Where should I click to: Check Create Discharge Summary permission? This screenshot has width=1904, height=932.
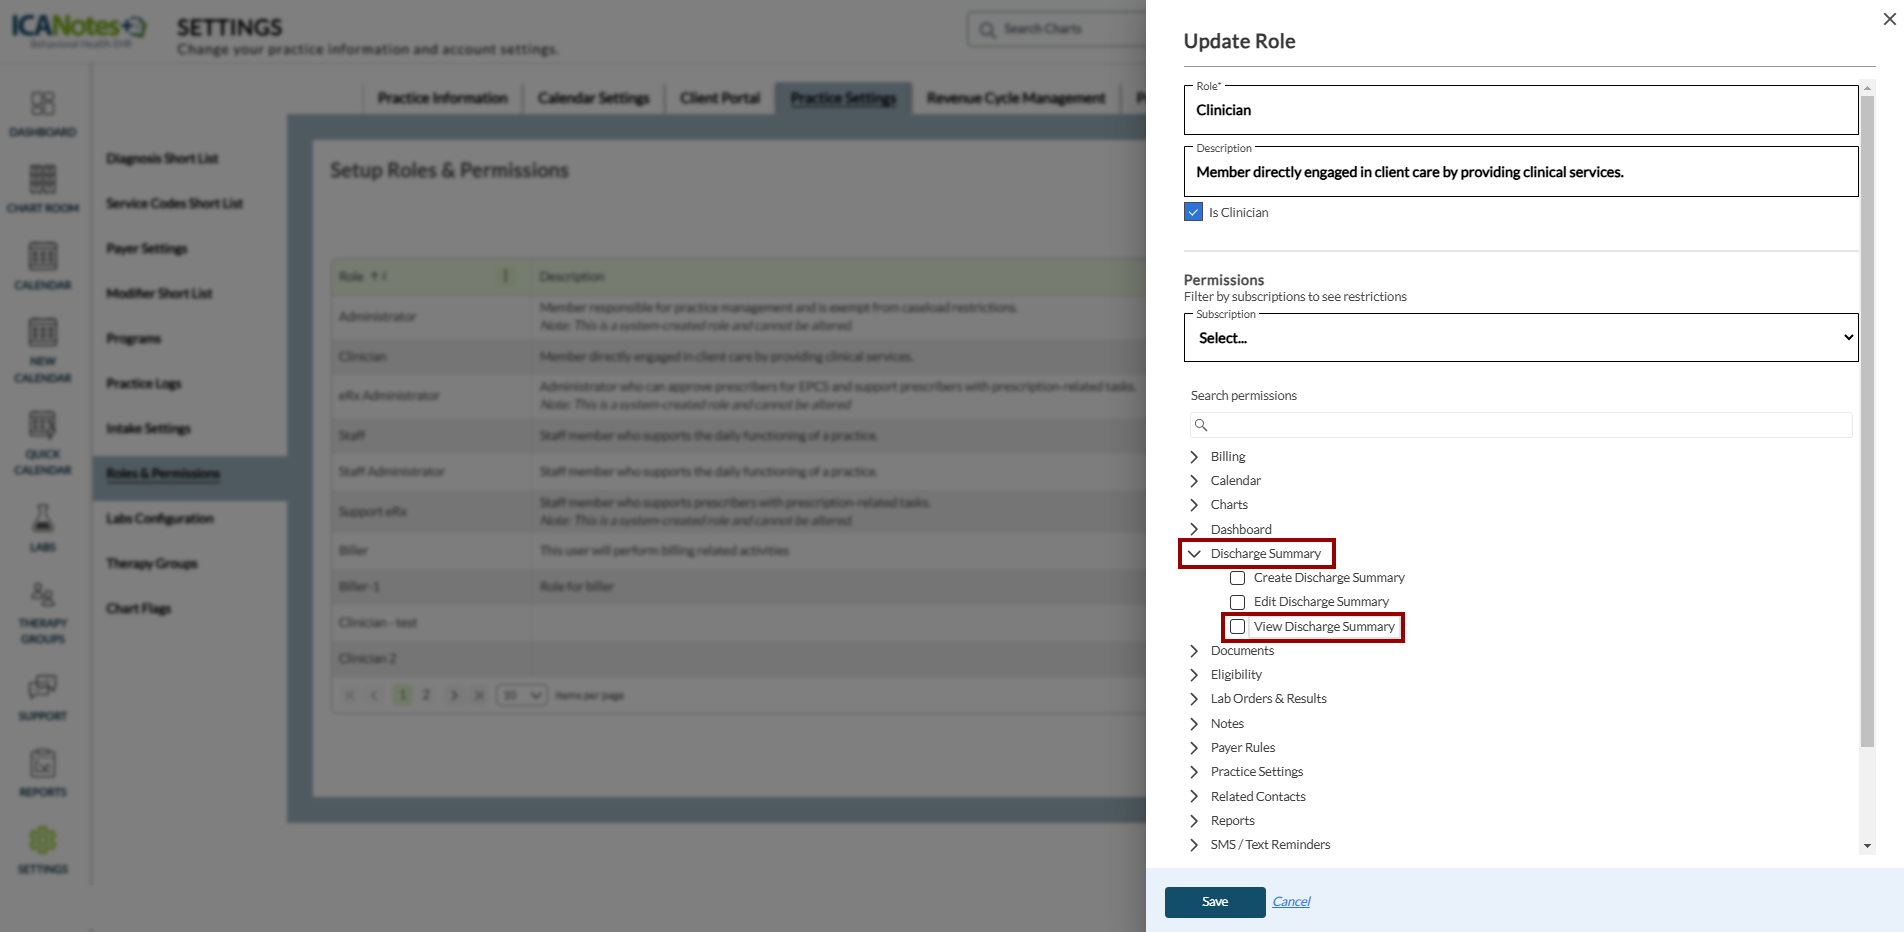1237,578
